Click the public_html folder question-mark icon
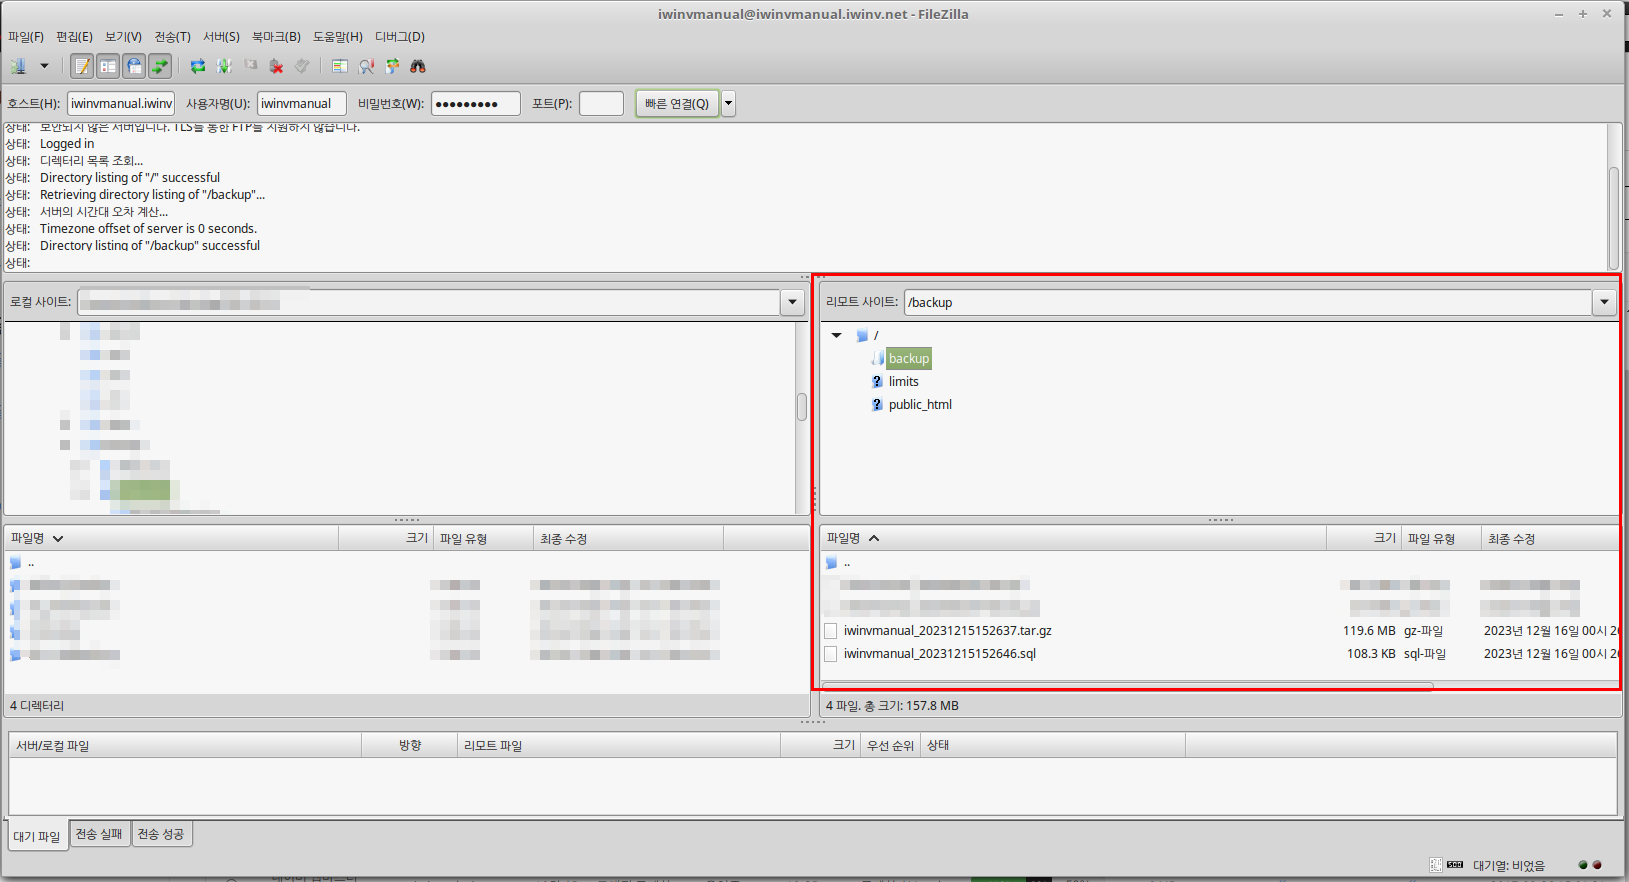 coord(877,404)
